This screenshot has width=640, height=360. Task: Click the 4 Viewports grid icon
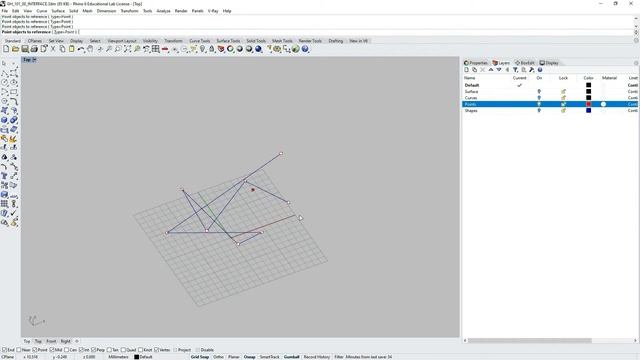click(156, 49)
